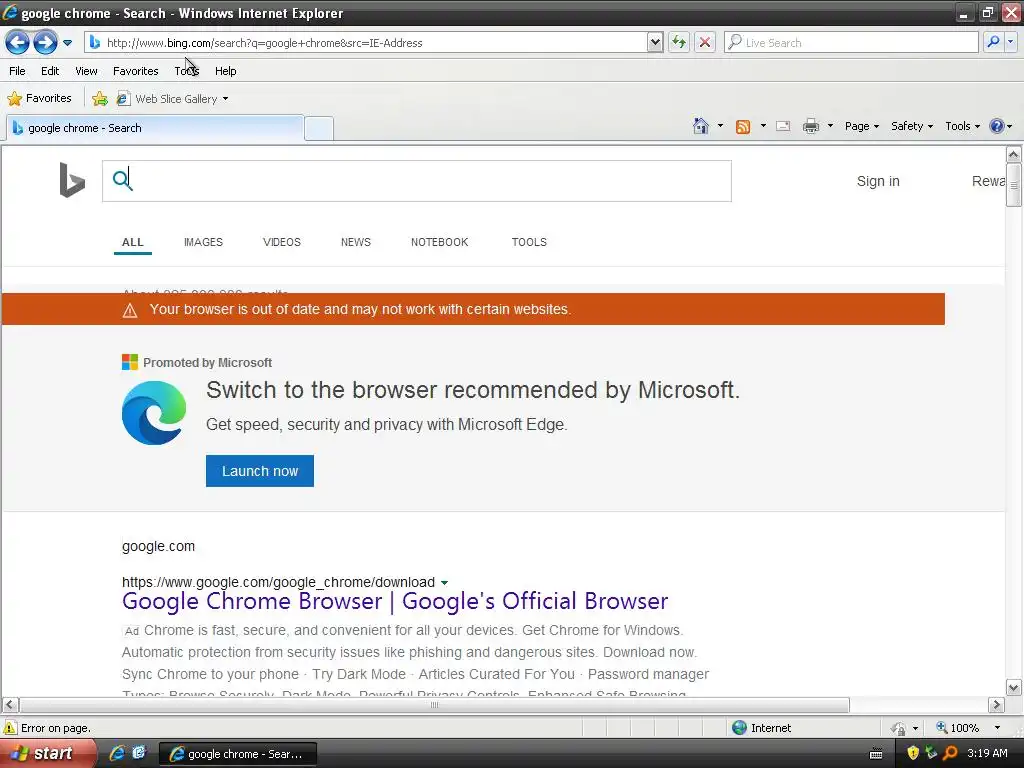
Task: Expand the Print options dropdown arrow
Action: tap(830, 126)
